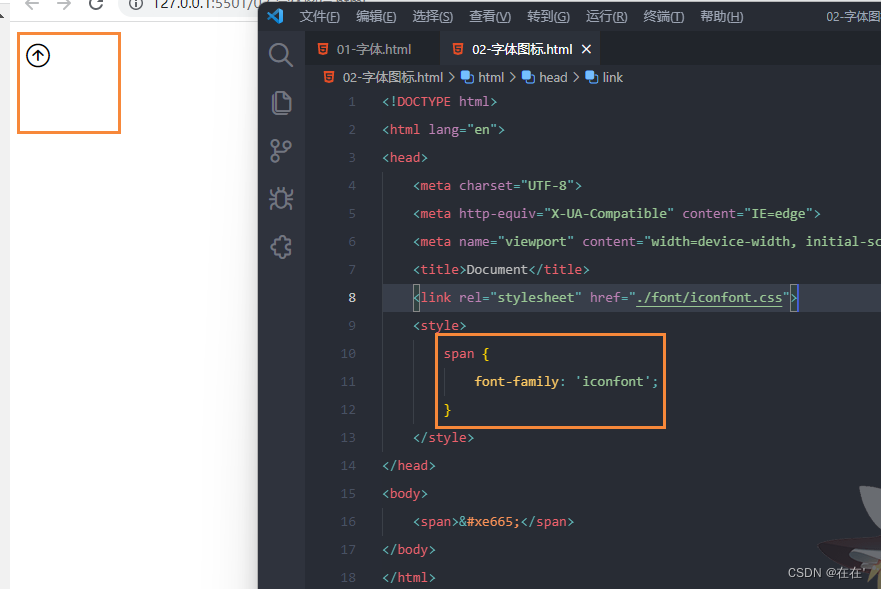Open the html breadcrumb dropdown

point(490,76)
